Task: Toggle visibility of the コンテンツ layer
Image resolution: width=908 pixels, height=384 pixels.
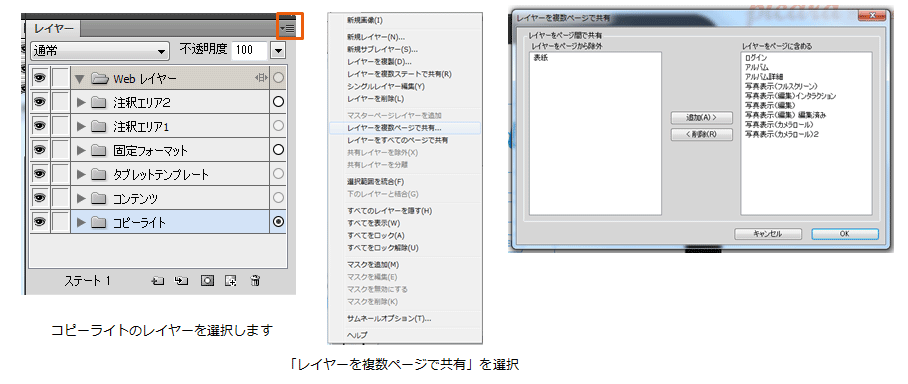Action: coord(39,198)
